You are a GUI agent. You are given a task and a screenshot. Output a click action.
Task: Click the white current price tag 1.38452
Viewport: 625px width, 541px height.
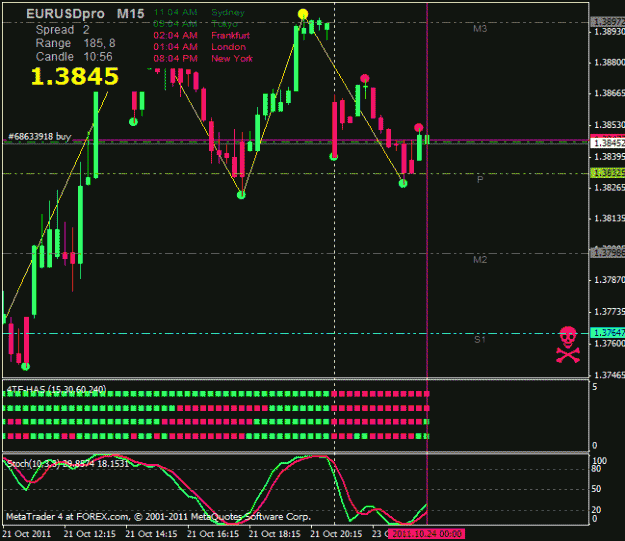point(607,143)
